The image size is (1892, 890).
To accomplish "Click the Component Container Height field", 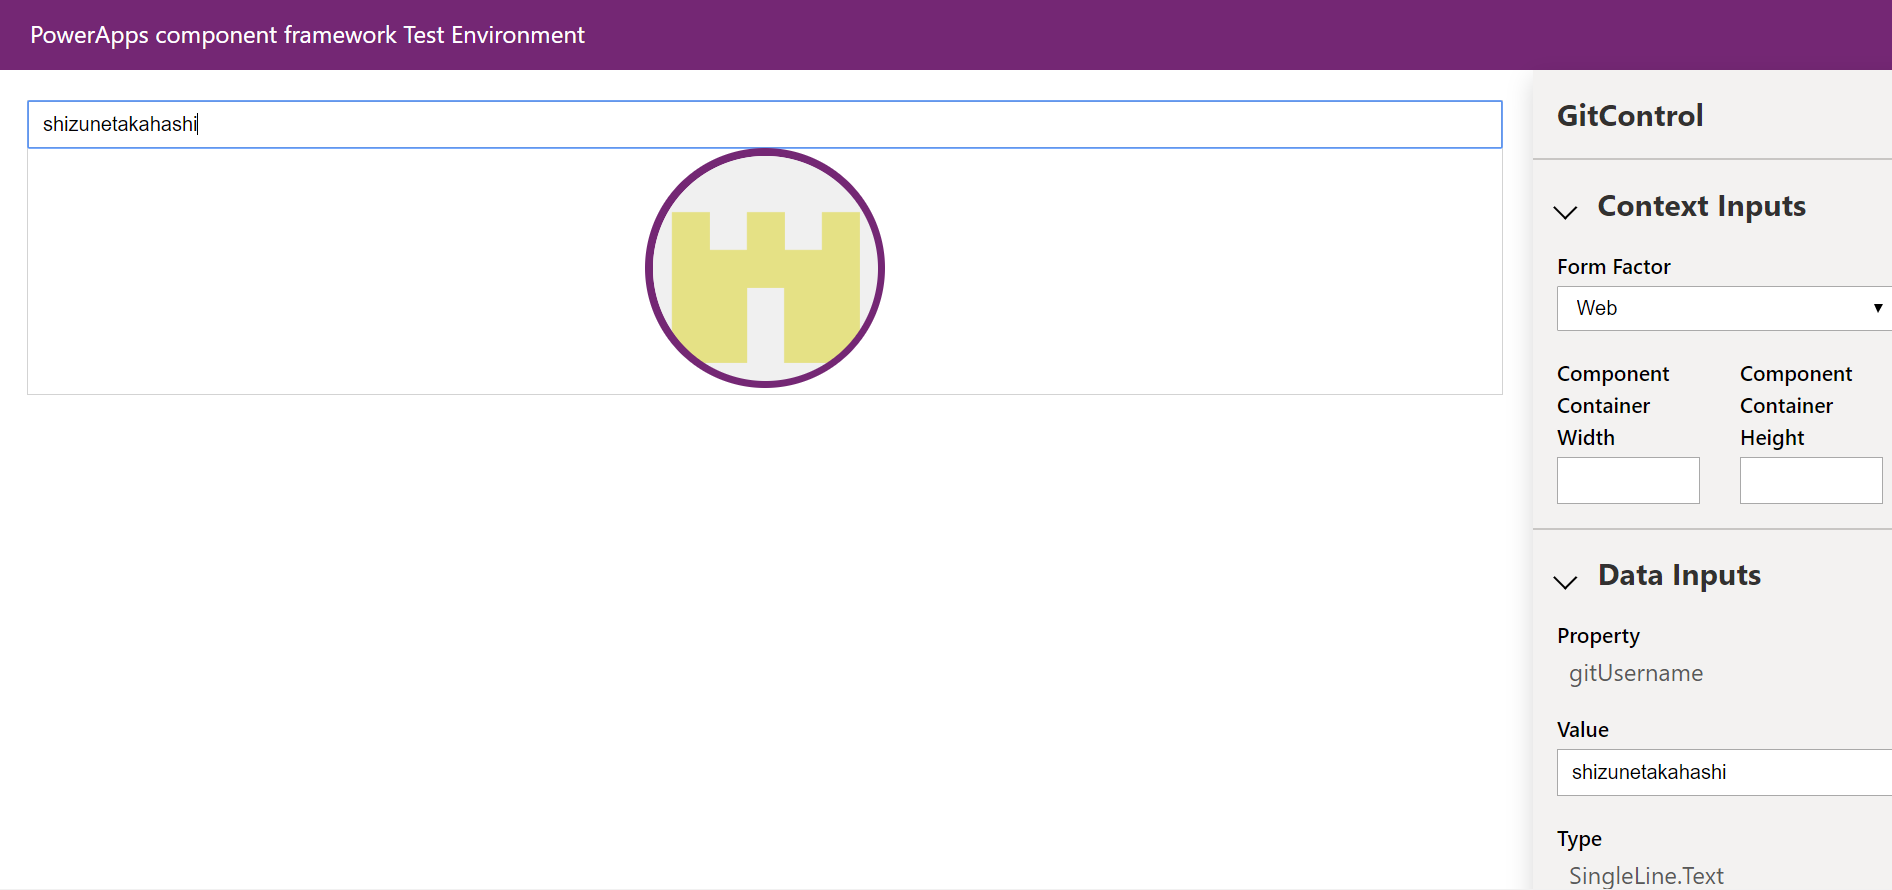I will (x=1811, y=480).
